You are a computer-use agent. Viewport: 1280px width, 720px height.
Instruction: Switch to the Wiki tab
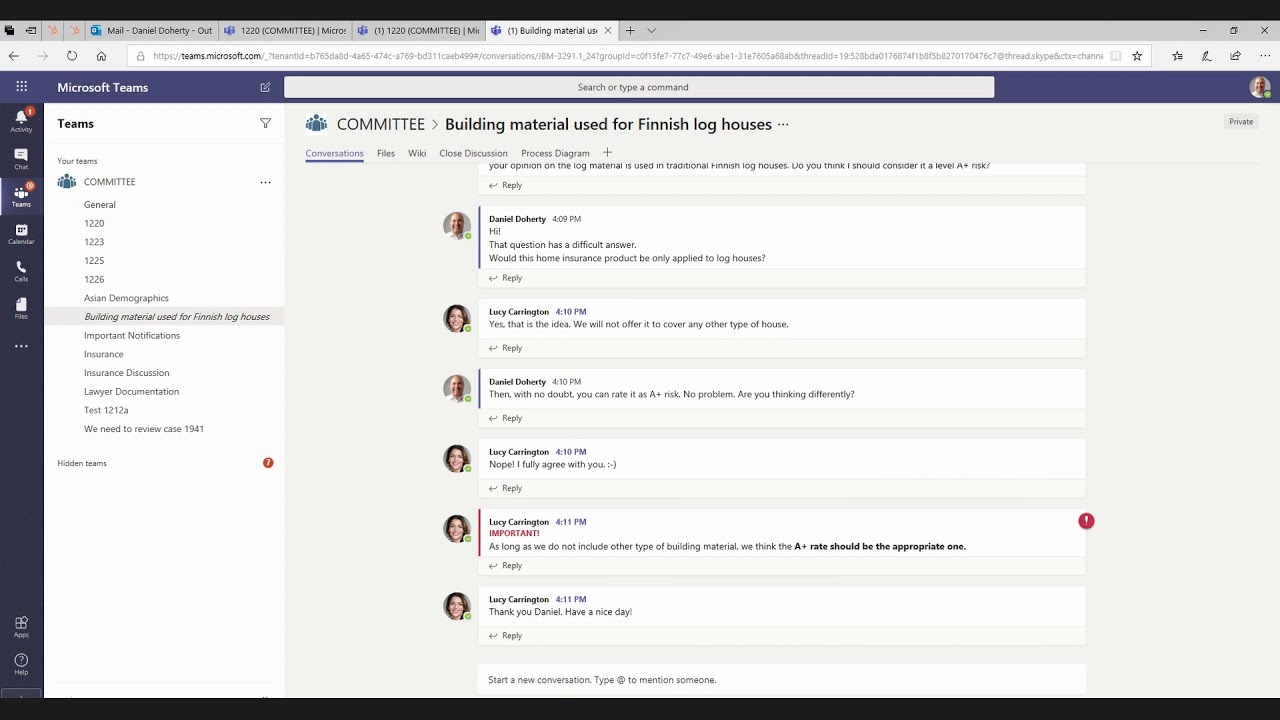pos(417,153)
